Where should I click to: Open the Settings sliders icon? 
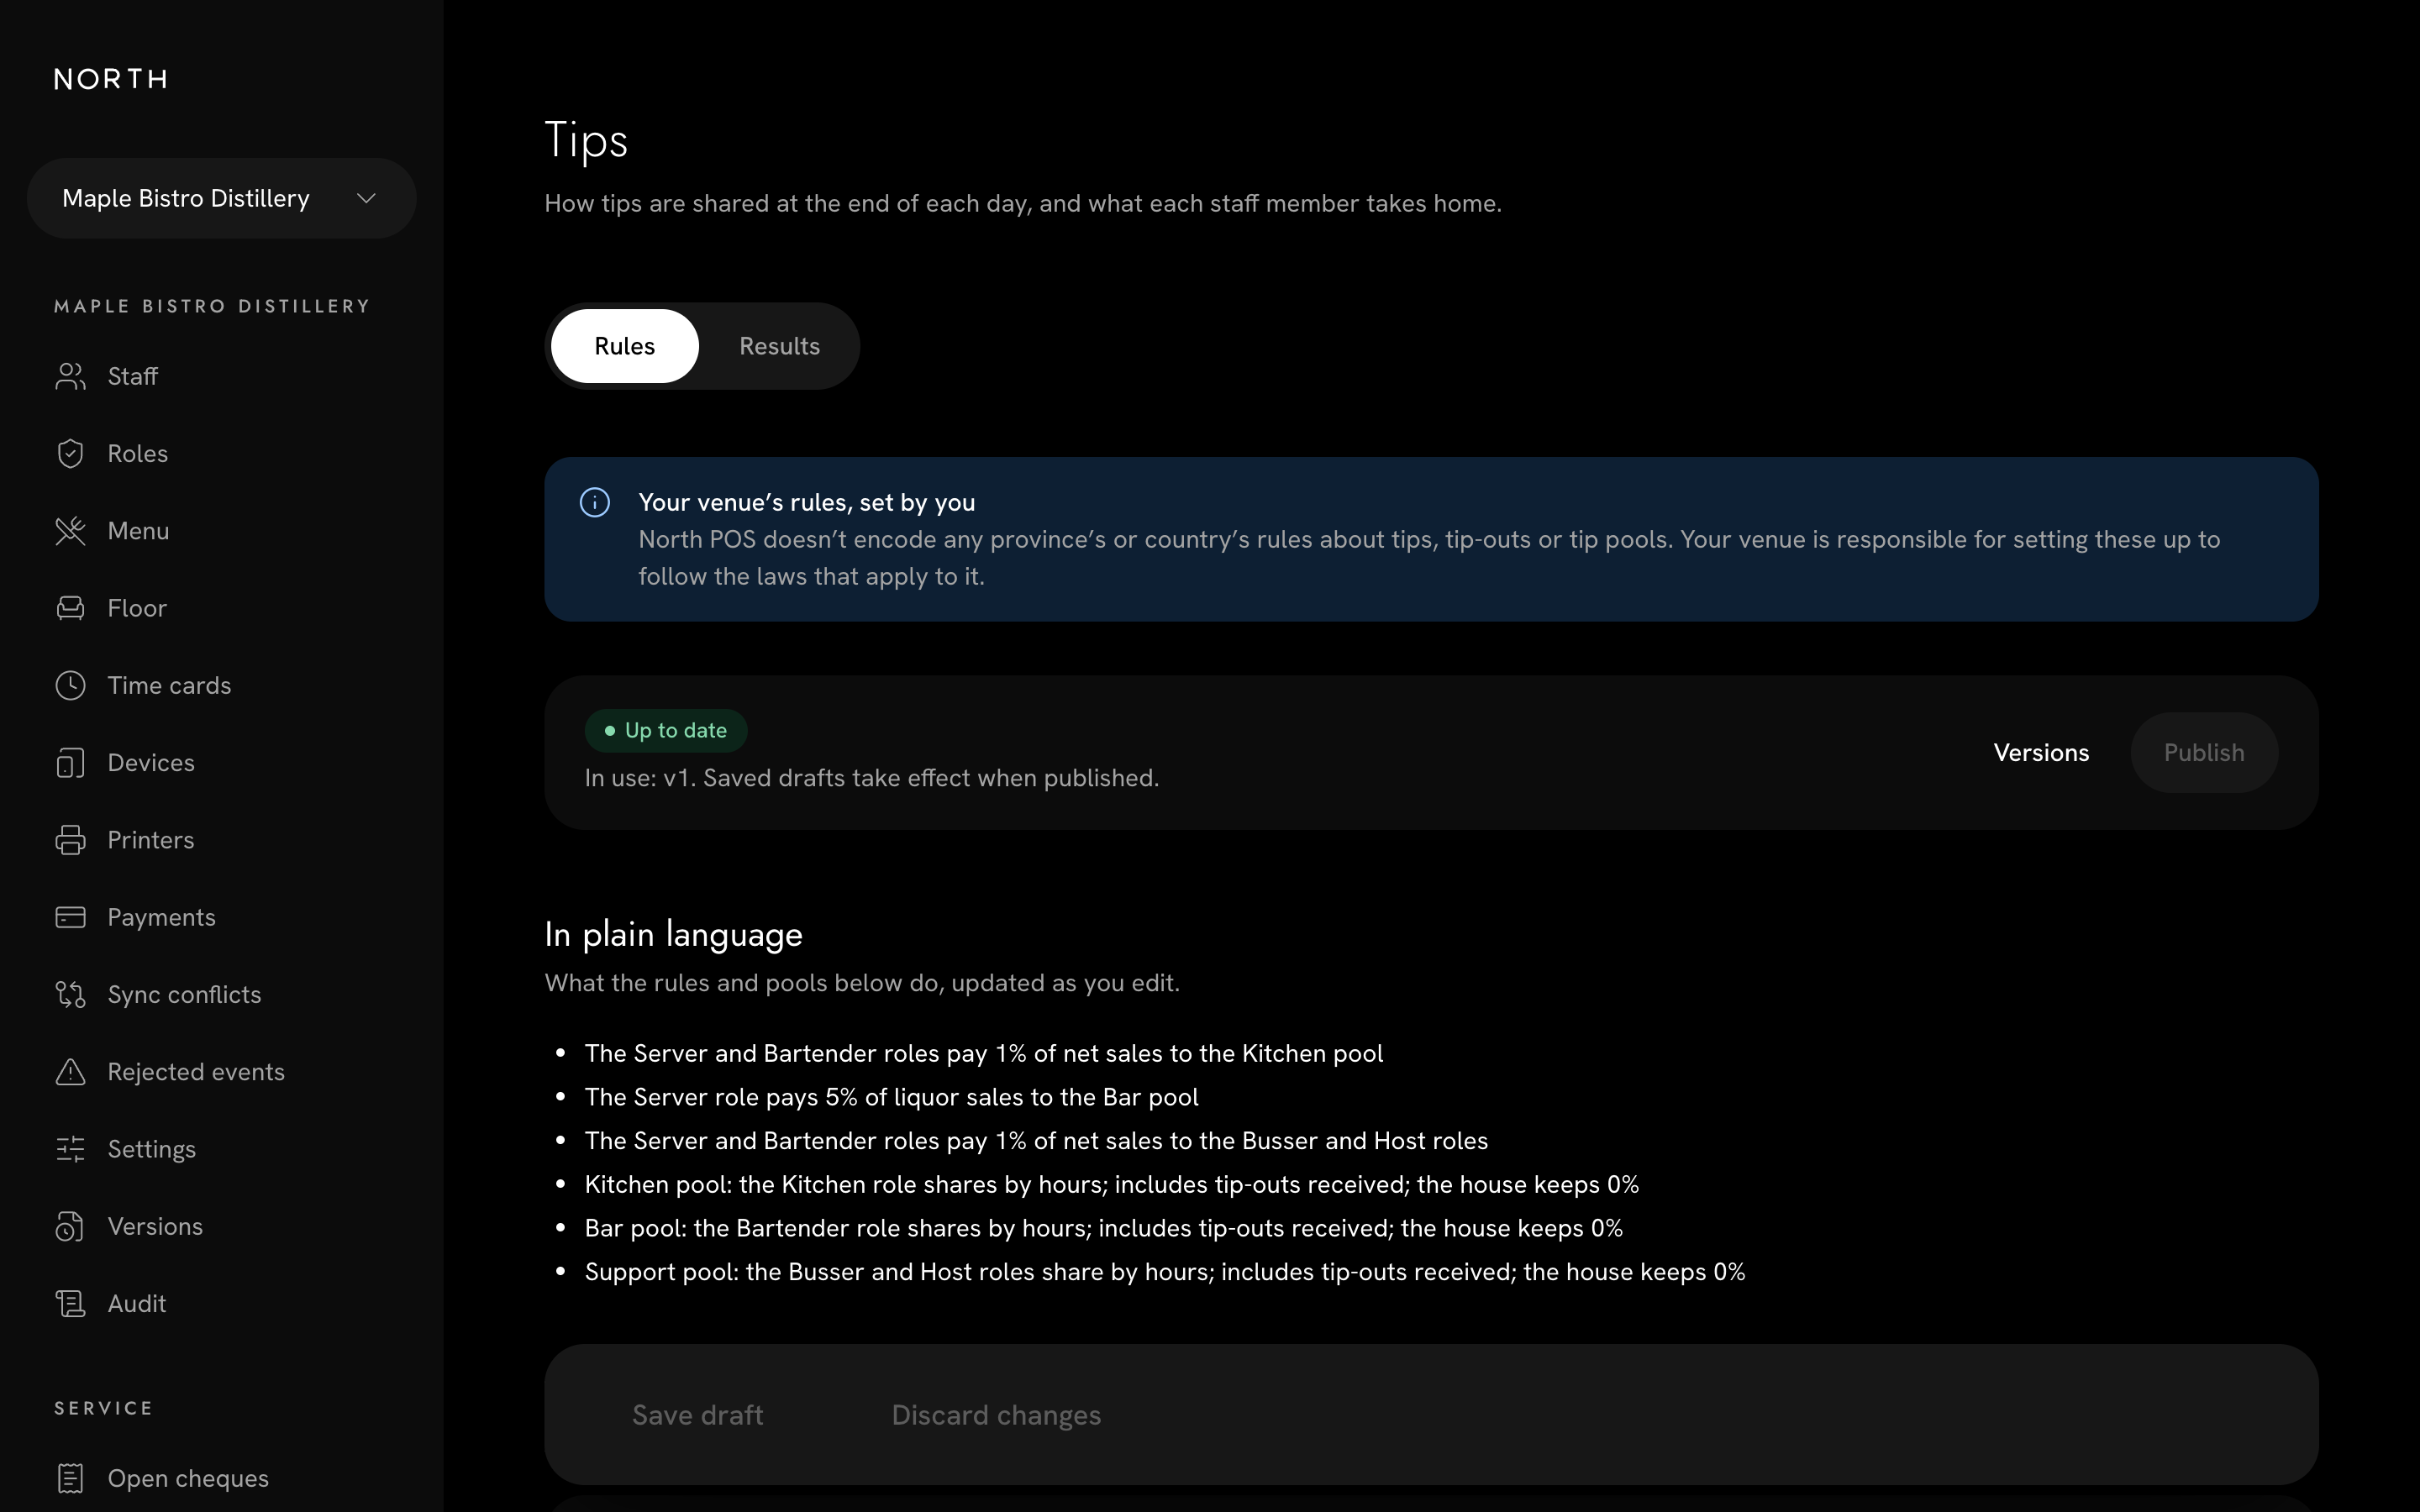click(70, 1149)
